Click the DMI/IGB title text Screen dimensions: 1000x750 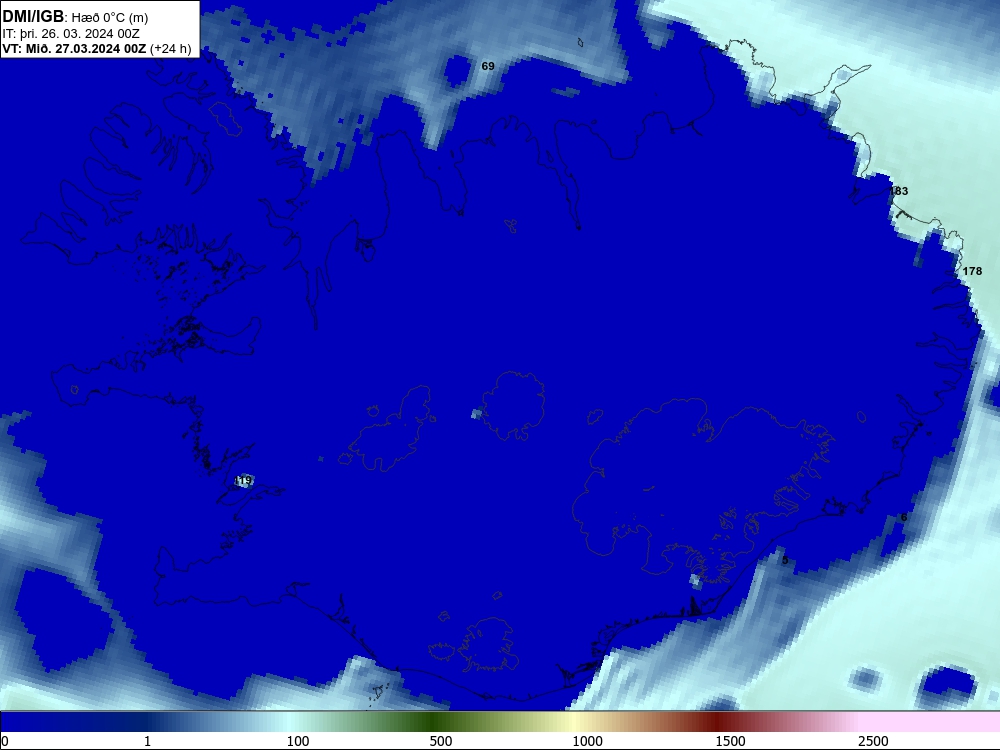click(33, 17)
